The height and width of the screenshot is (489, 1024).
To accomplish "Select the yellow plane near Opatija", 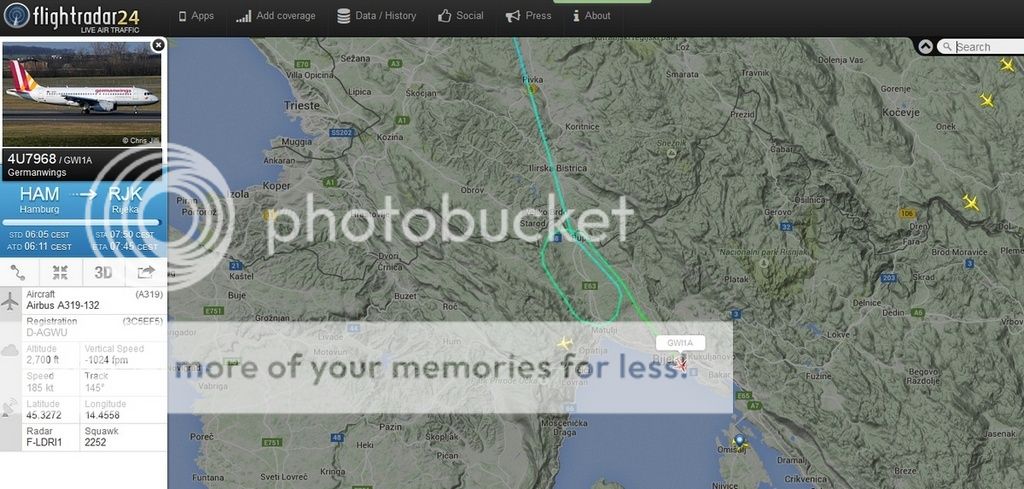I will 565,343.
